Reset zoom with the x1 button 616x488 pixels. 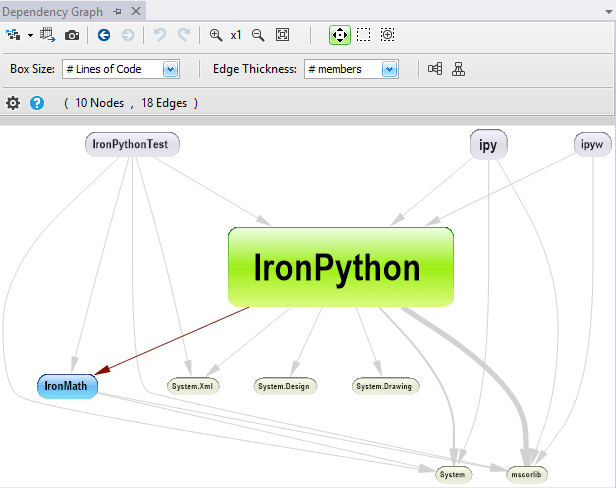click(x=236, y=35)
